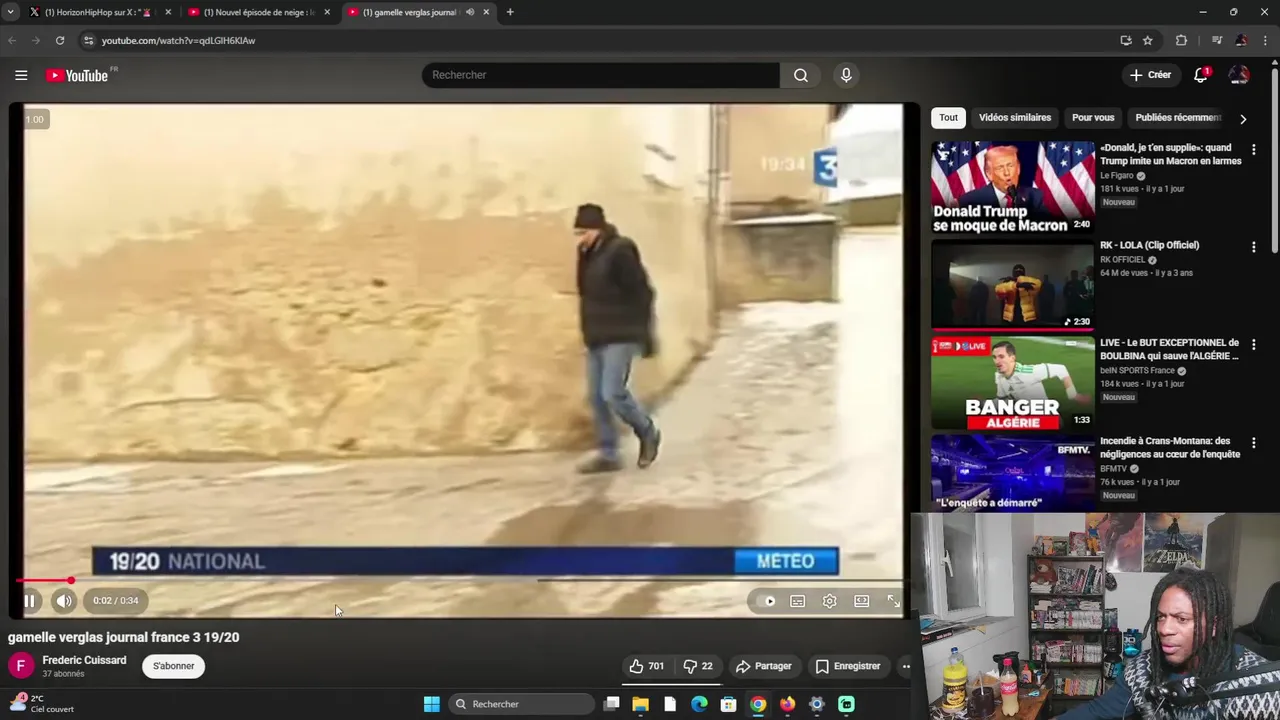The width and height of the screenshot is (1280, 720).
Task: Select Publiées récemment filter chip
Action: [1178, 118]
